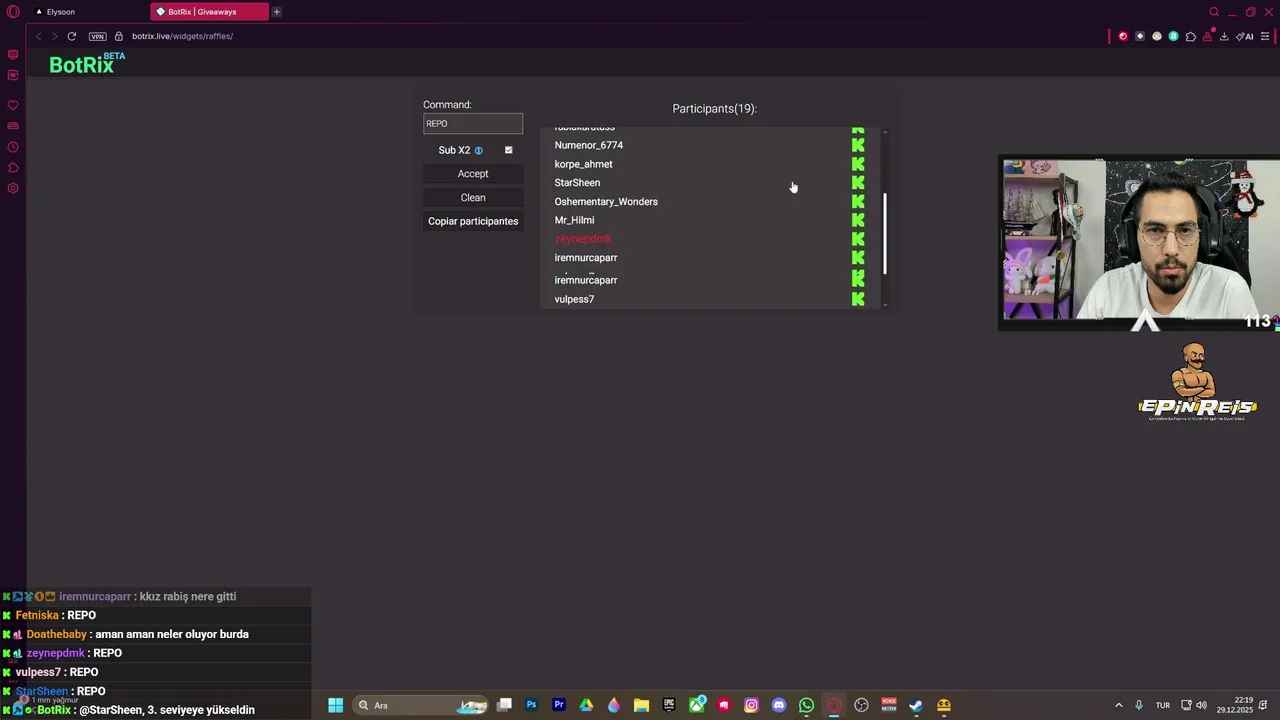Toggle the Sub X2 checkbox
The image size is (1280, 720).
[x=509, y=150]
